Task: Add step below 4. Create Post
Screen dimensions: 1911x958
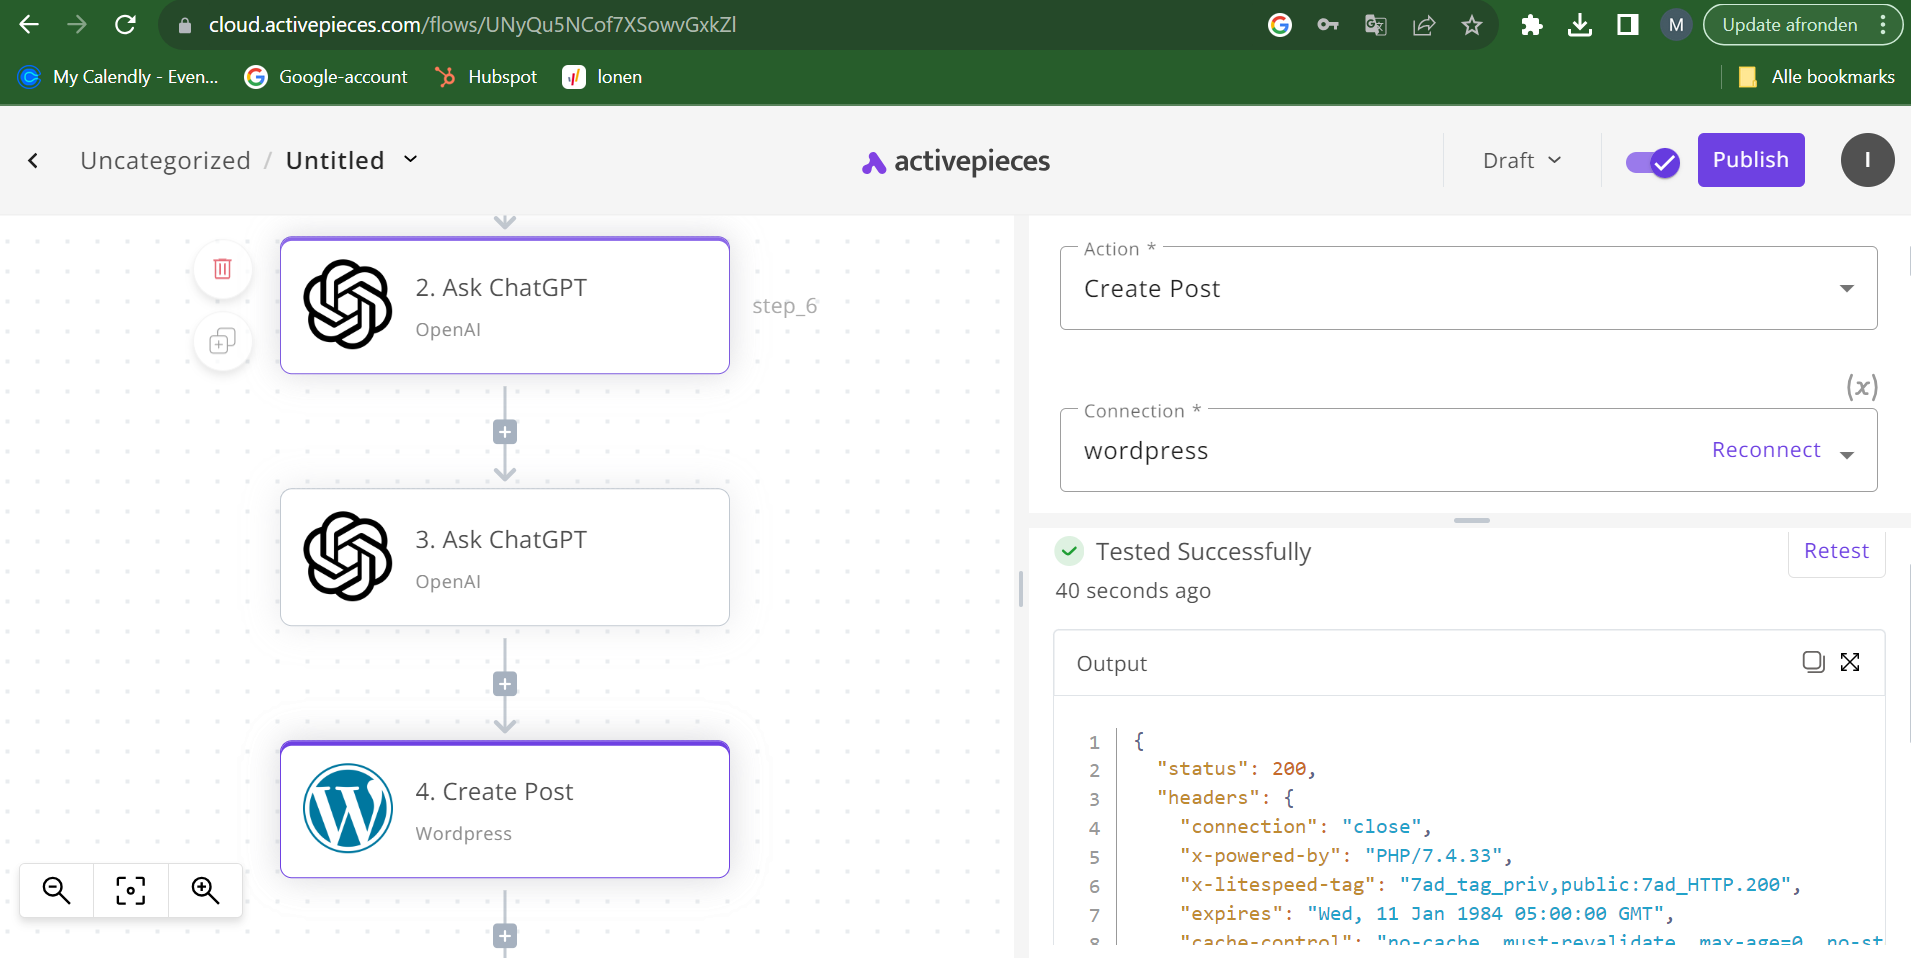Action: (505, 936)
